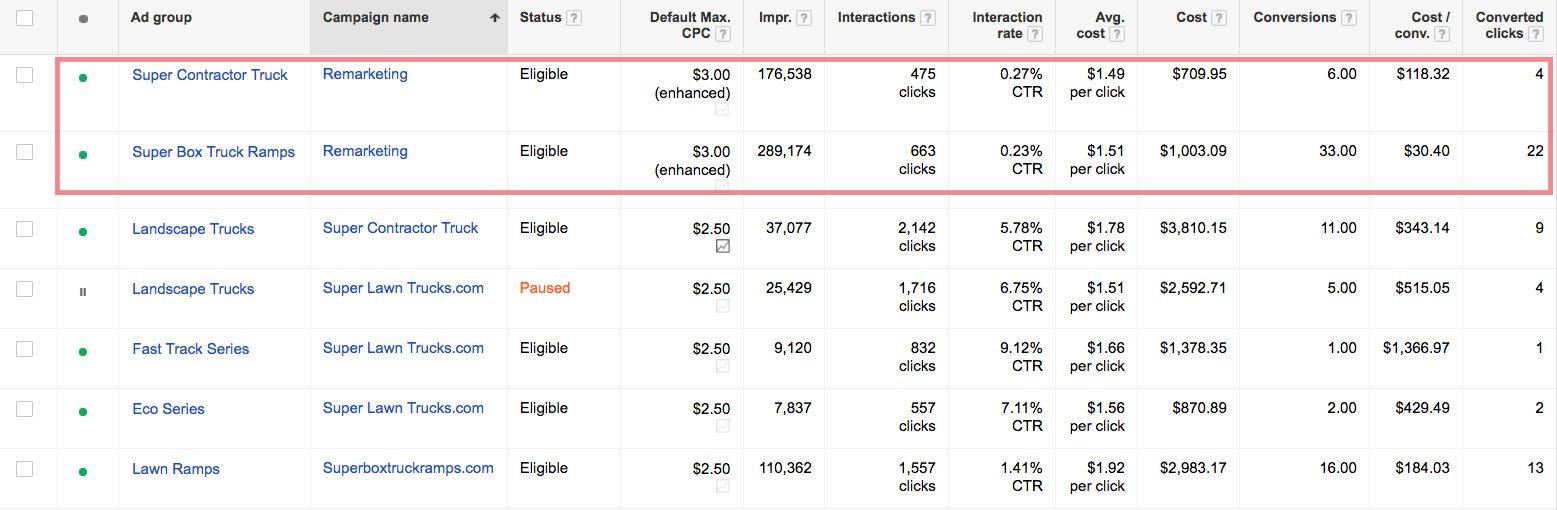
Task: Open paused status menu for Landscape Trucks
Action: 83,292
